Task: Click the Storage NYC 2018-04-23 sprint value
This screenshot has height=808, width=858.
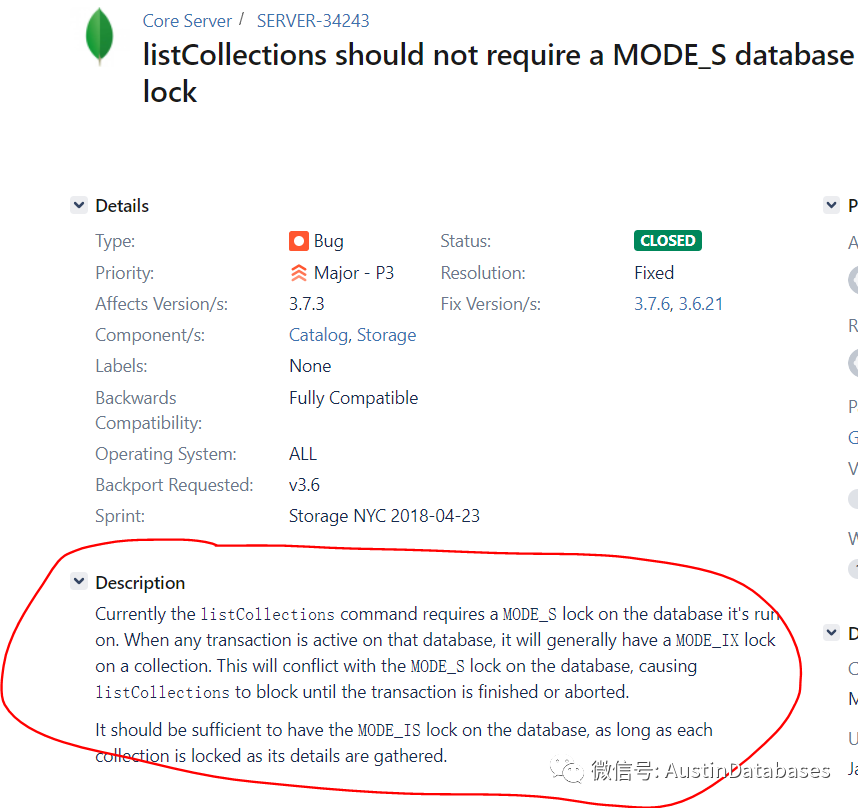Action: [384, 516]
